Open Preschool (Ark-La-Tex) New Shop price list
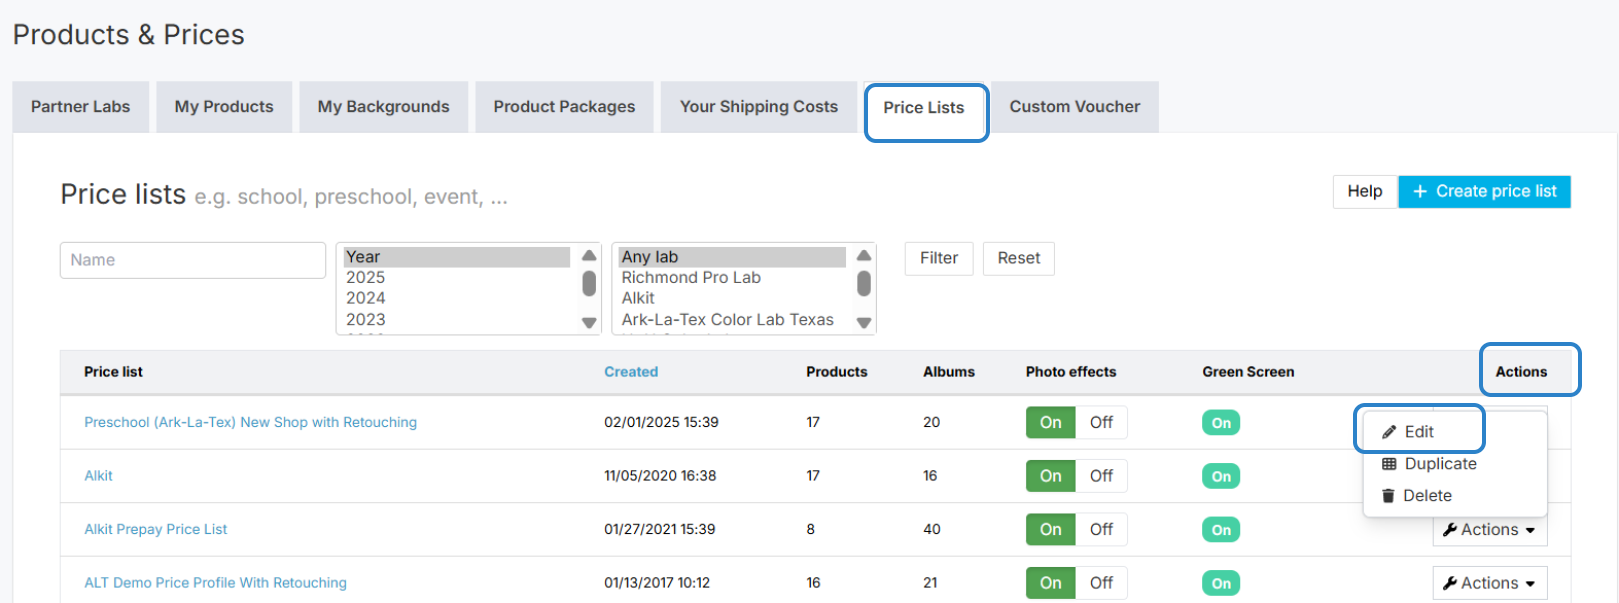 point(250,423)
